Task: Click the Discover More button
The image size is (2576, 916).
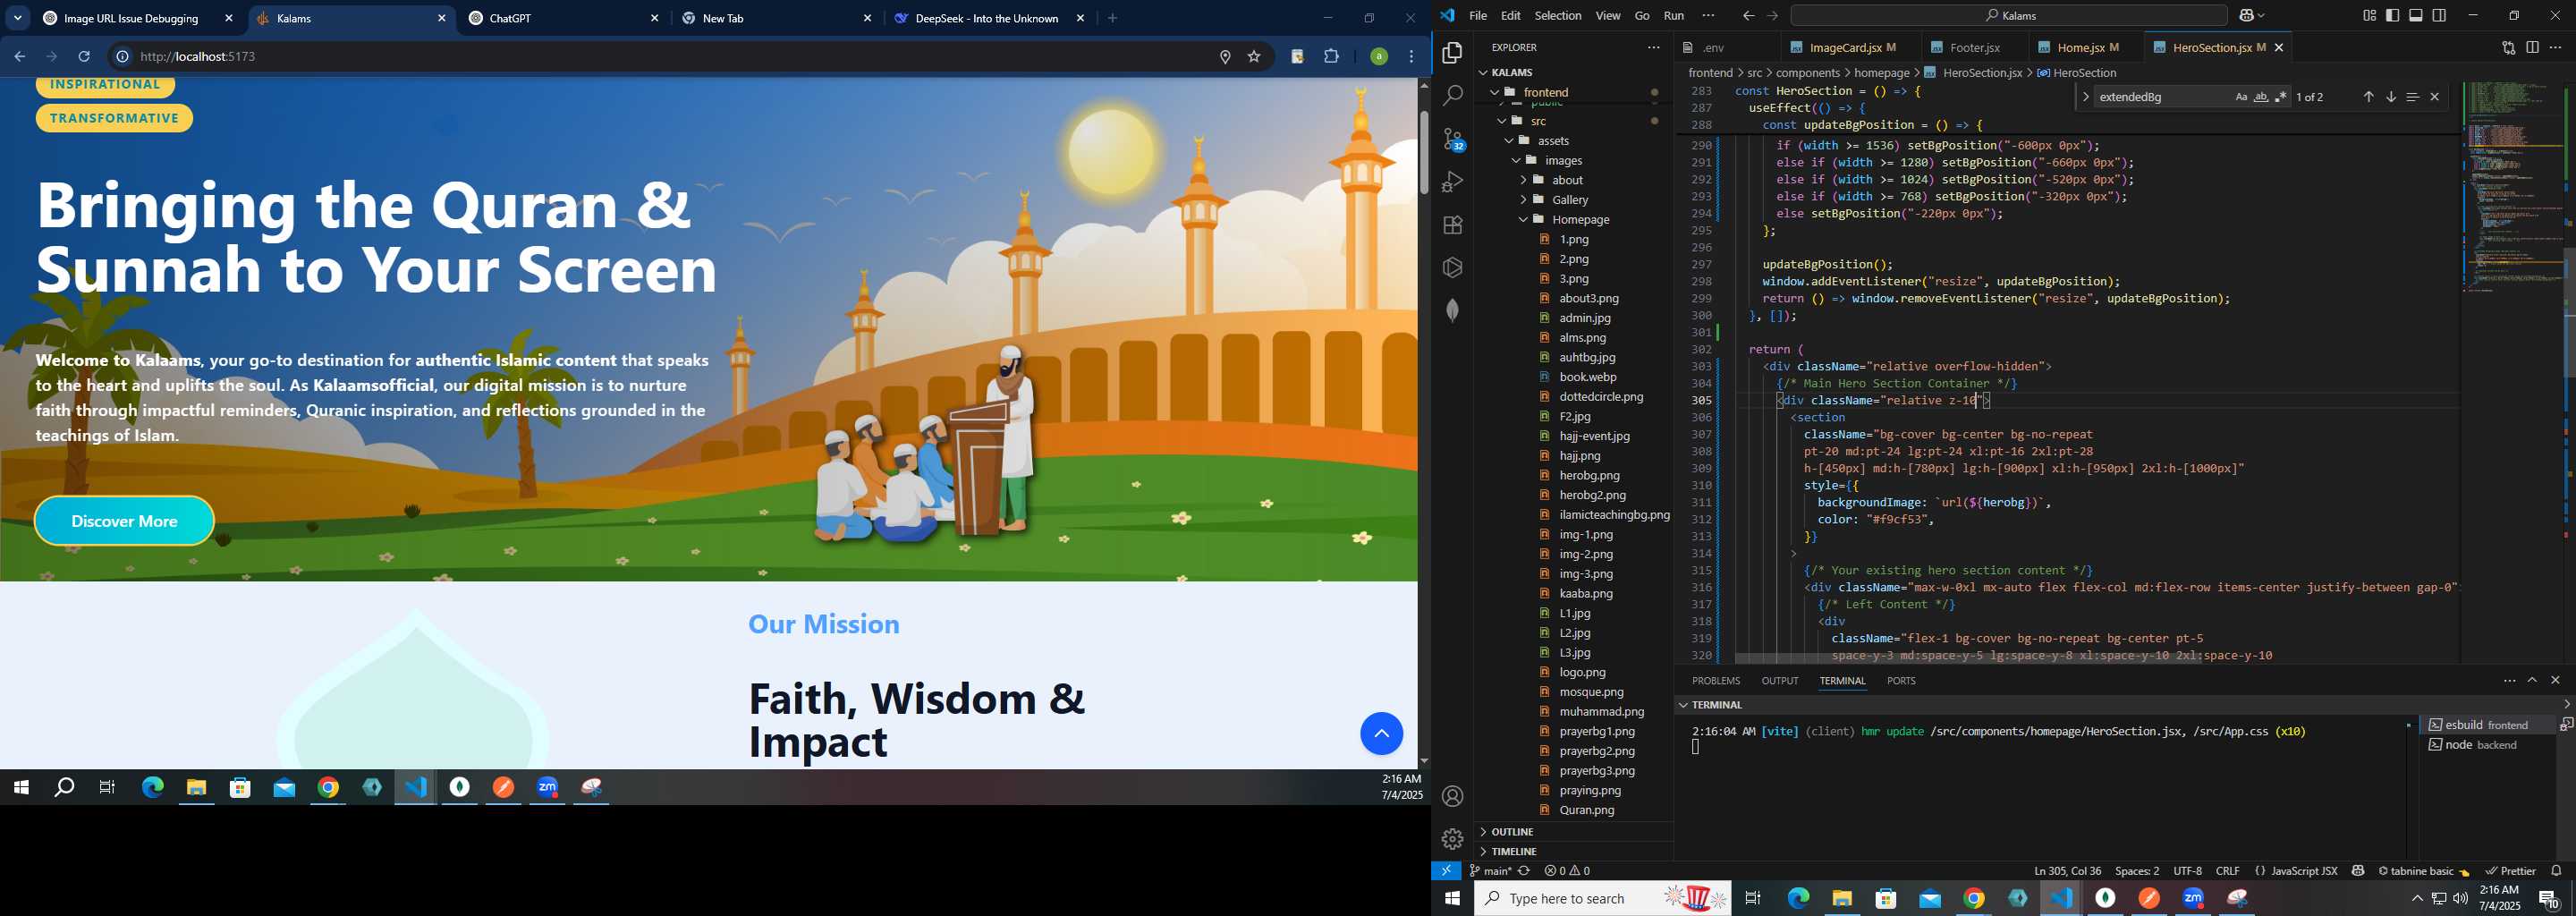Action: pyautogui.click(x=125, y=521)
